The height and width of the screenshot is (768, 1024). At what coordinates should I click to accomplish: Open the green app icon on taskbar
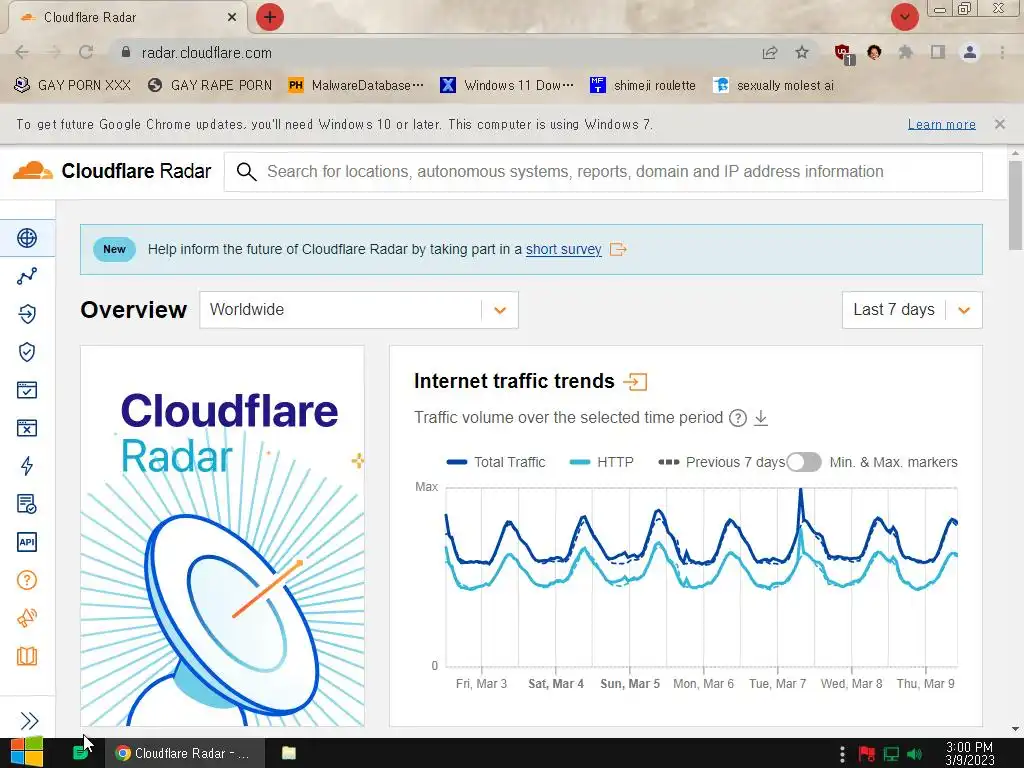pos(80,753)
